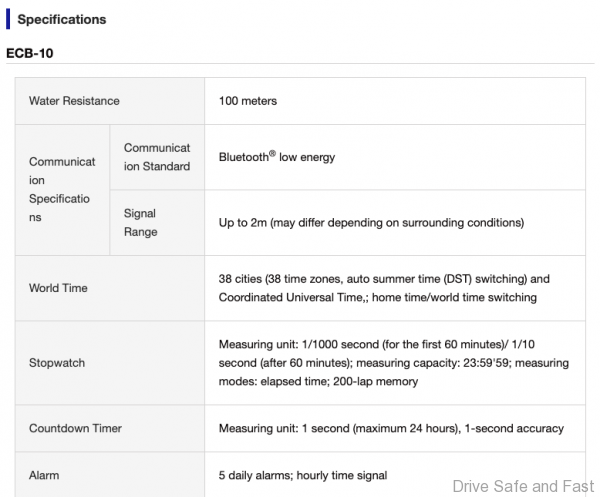Click the Specifications section heading
This screenshot has width=600, height=497.
click(62, 19)
